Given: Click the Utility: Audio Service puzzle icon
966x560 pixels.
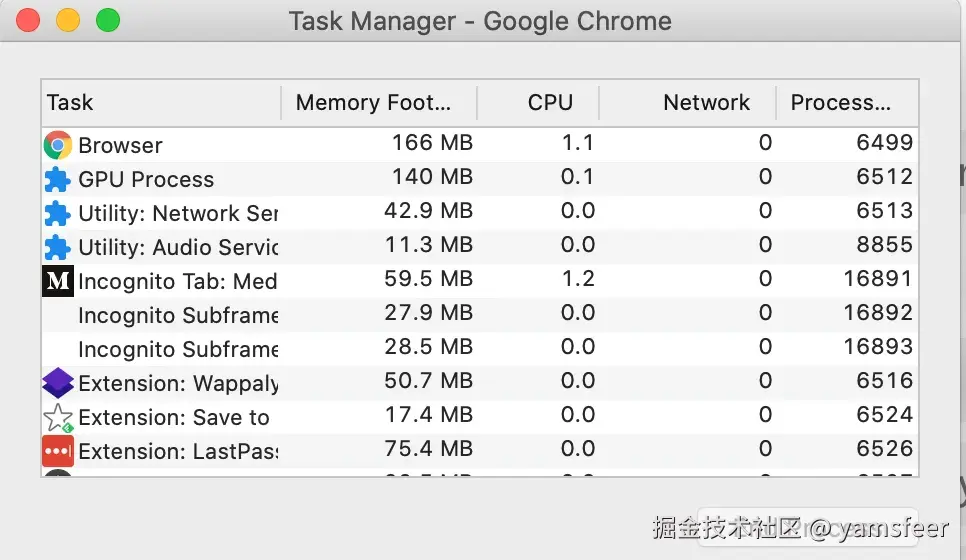Looking at the screenshot, I should [58, 247].
